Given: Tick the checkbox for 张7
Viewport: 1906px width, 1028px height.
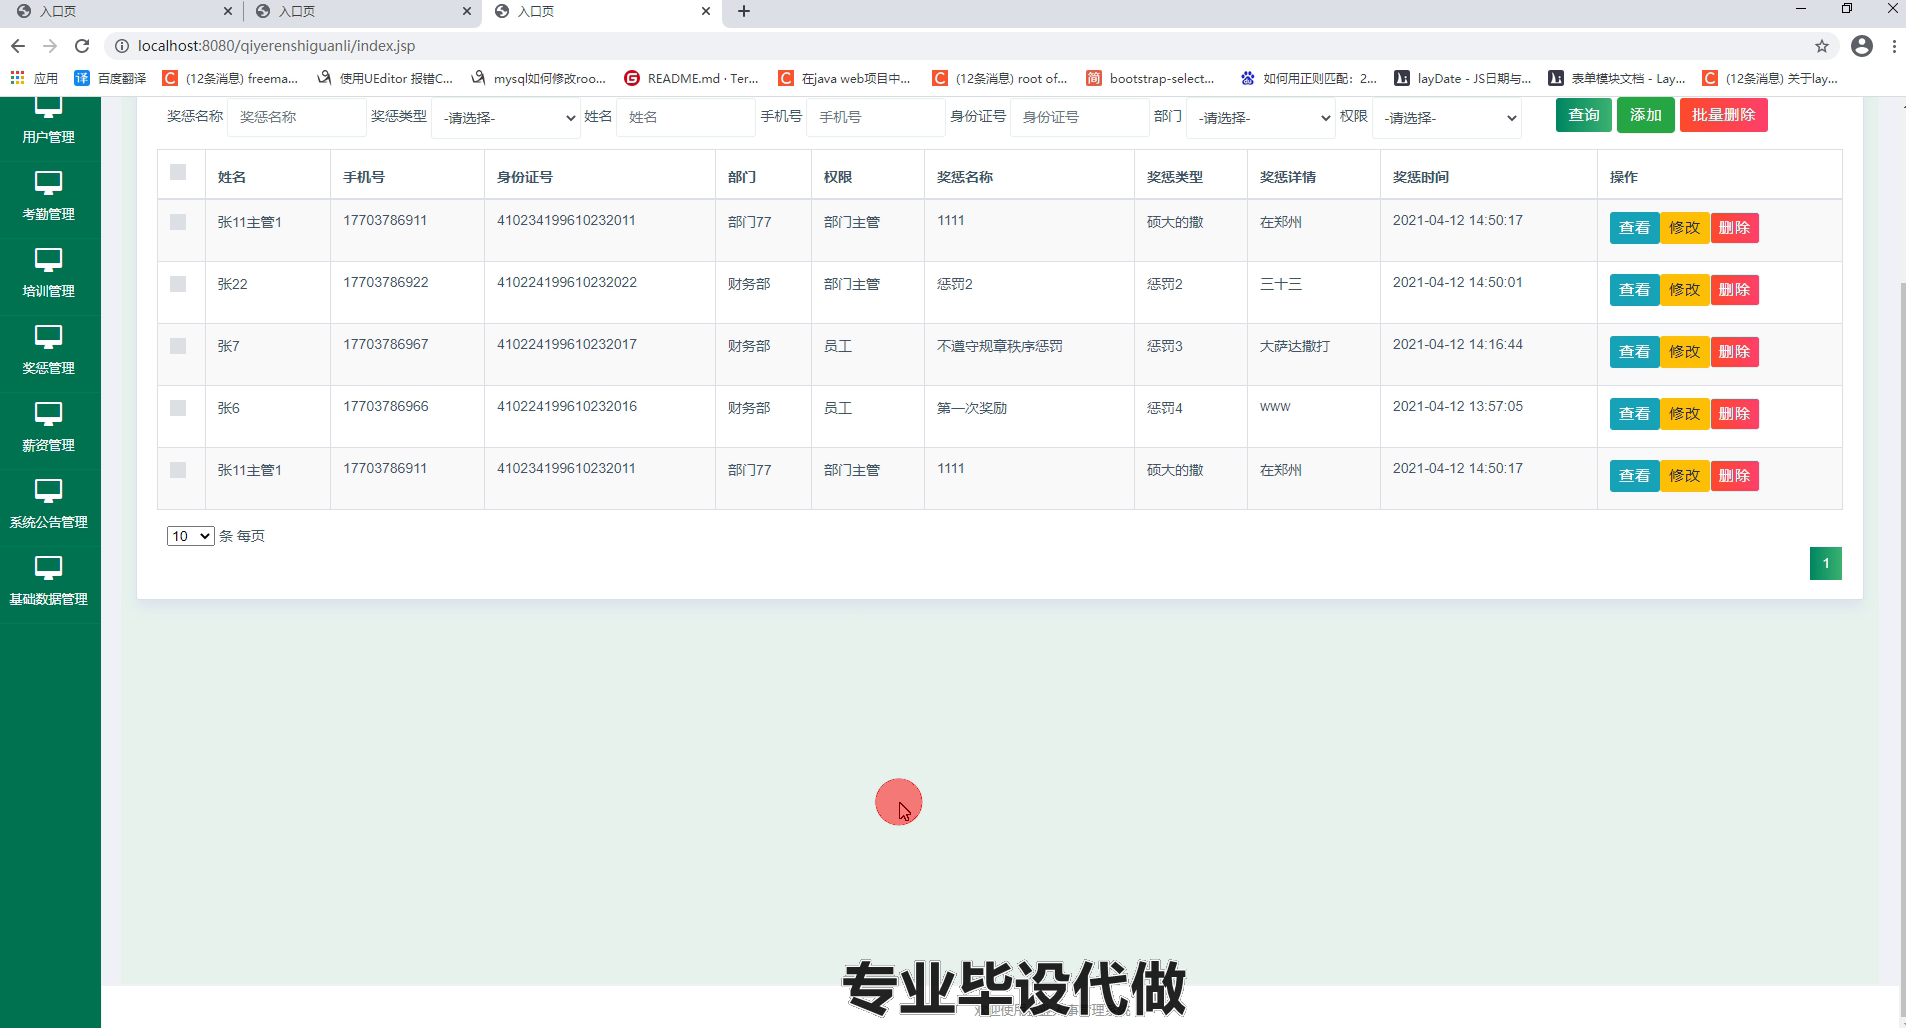Looking at the screenshot, I should 178,346.
